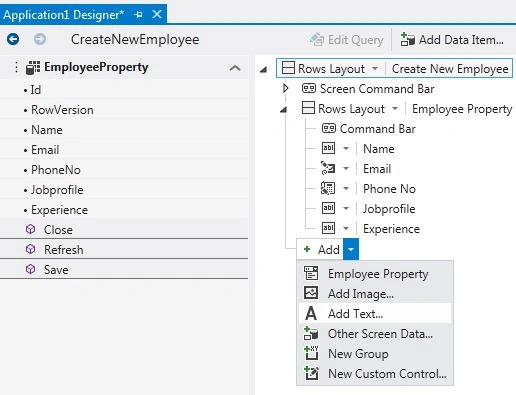Click the CreateNewEmployee screen title
Viewport: 516px width, 395px height.
pos(135,39)
